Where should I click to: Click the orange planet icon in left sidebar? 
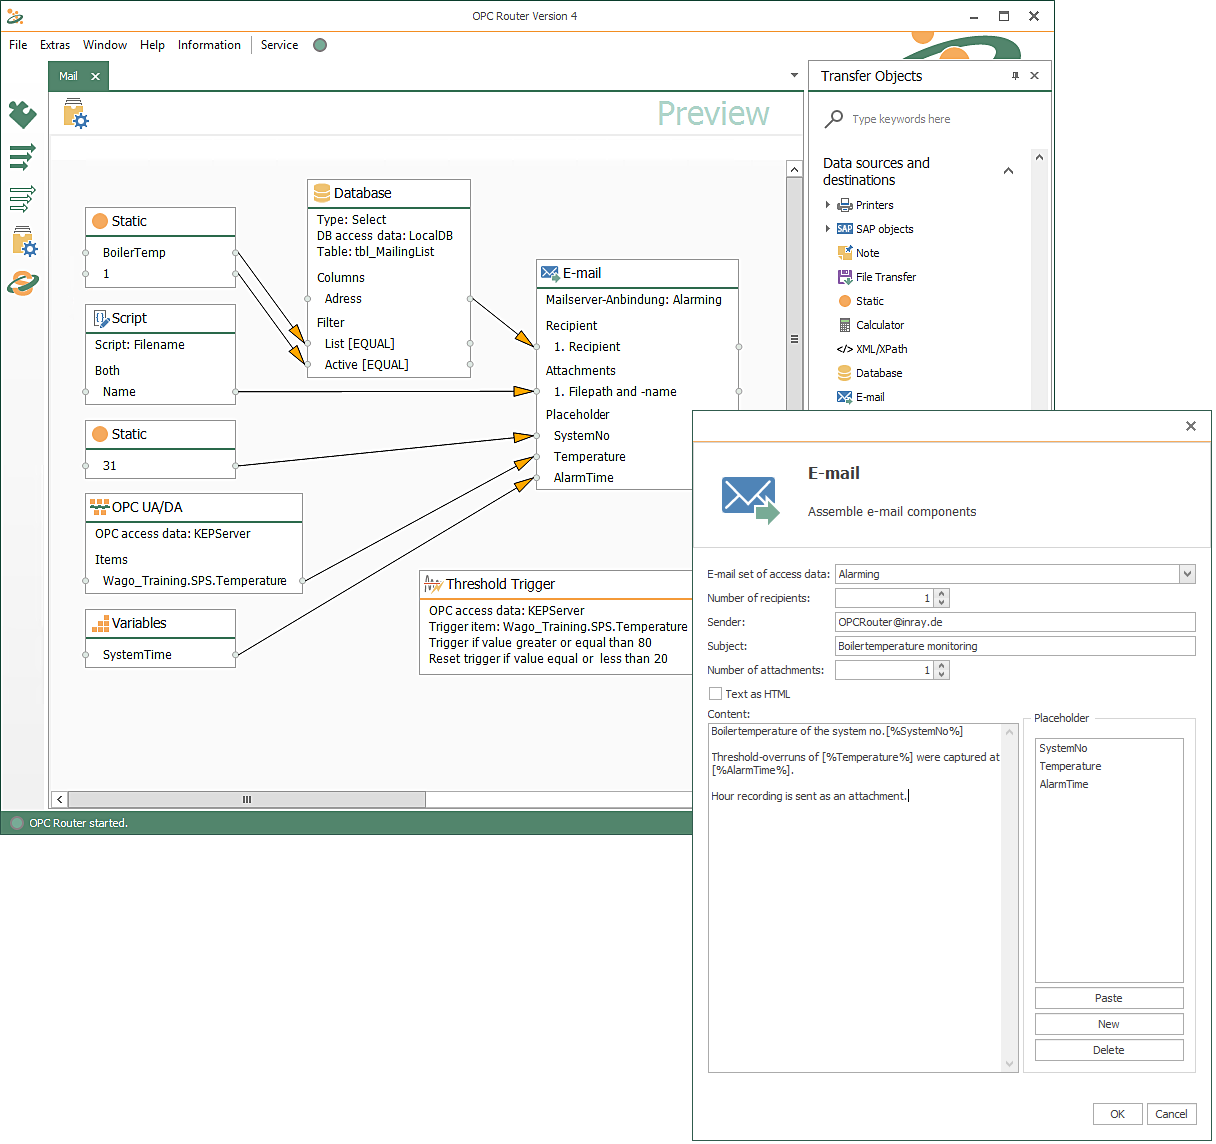click(22, 284)
